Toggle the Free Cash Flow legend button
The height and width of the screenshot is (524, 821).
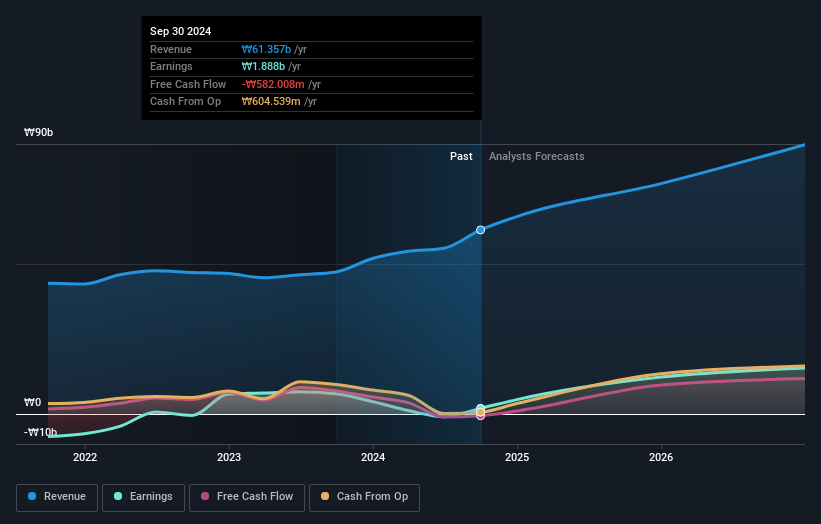[247, 497]
